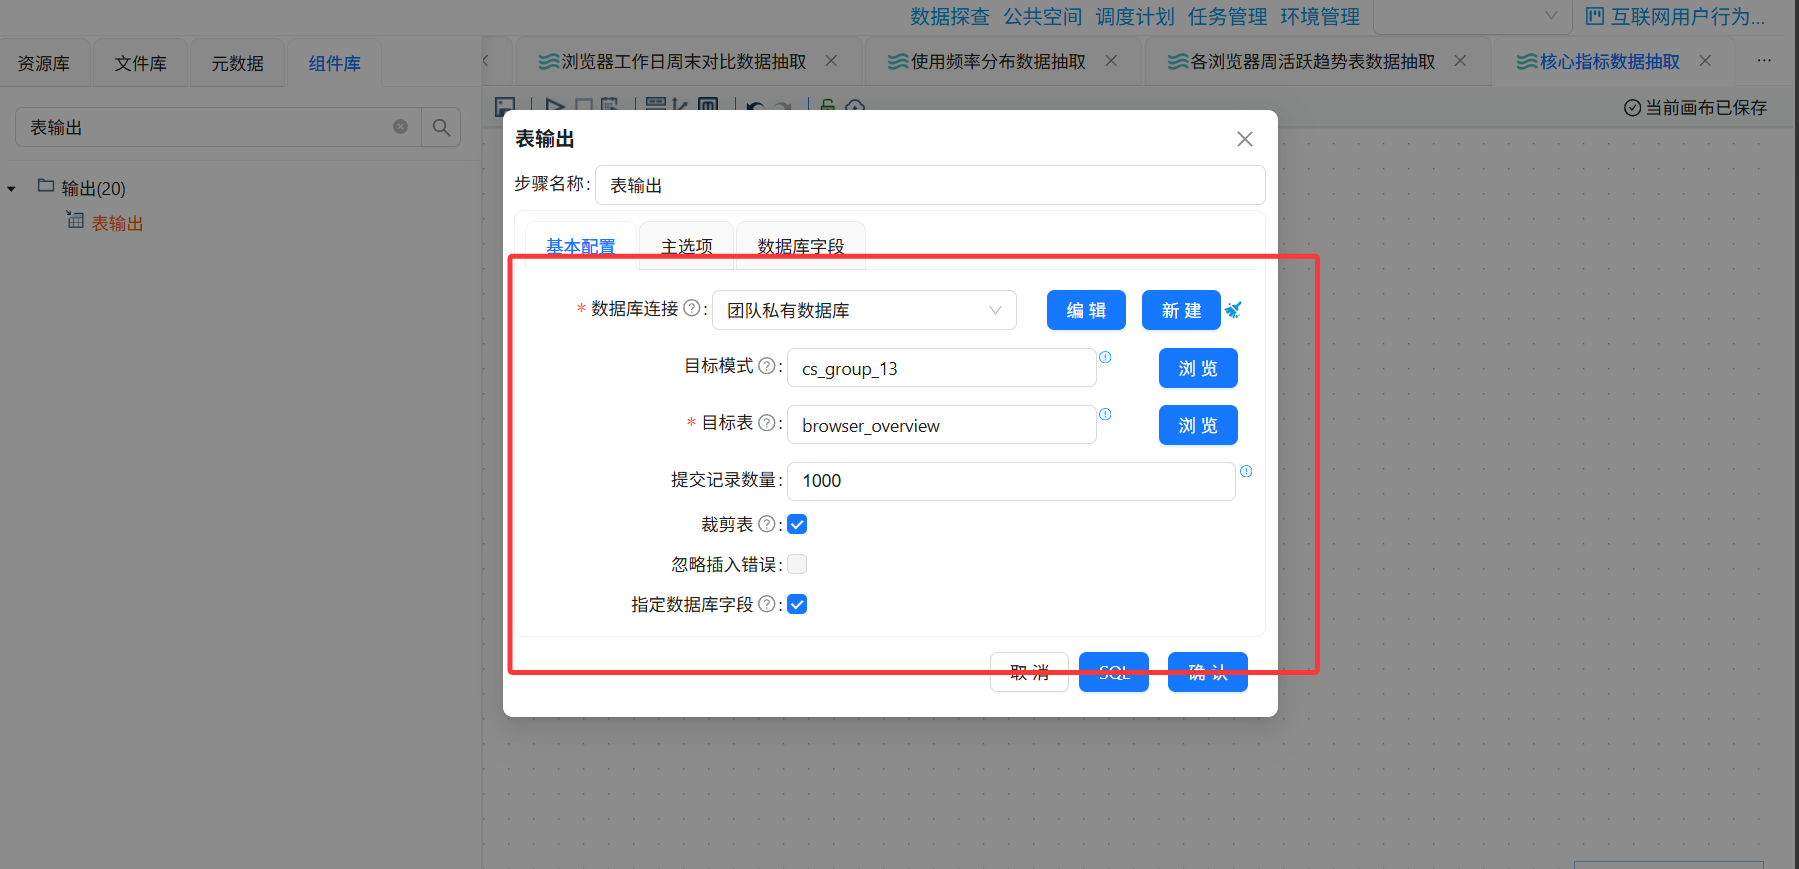The width and height of the screenshot is (1799, 869).
Task: Click the 确认 button in dialog
Action: pyautogui.click(x=1208, y=672)
